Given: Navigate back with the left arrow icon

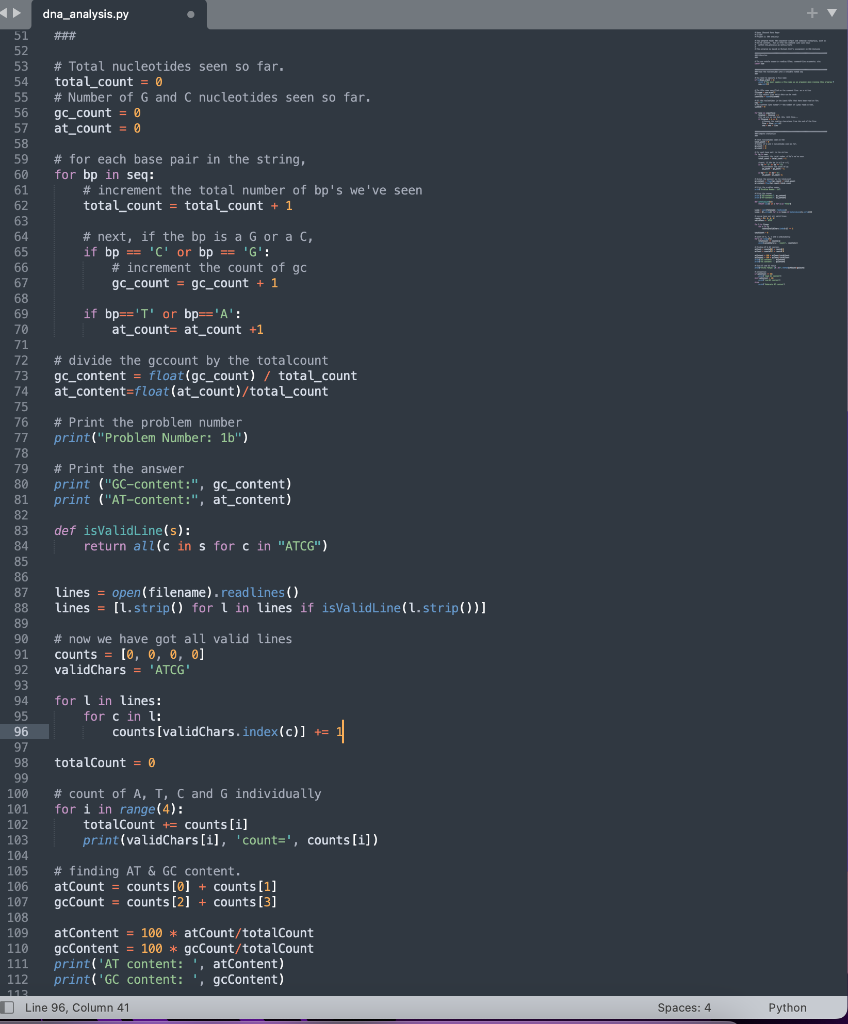Looking at the screenshot, I should tap(6, 14).
